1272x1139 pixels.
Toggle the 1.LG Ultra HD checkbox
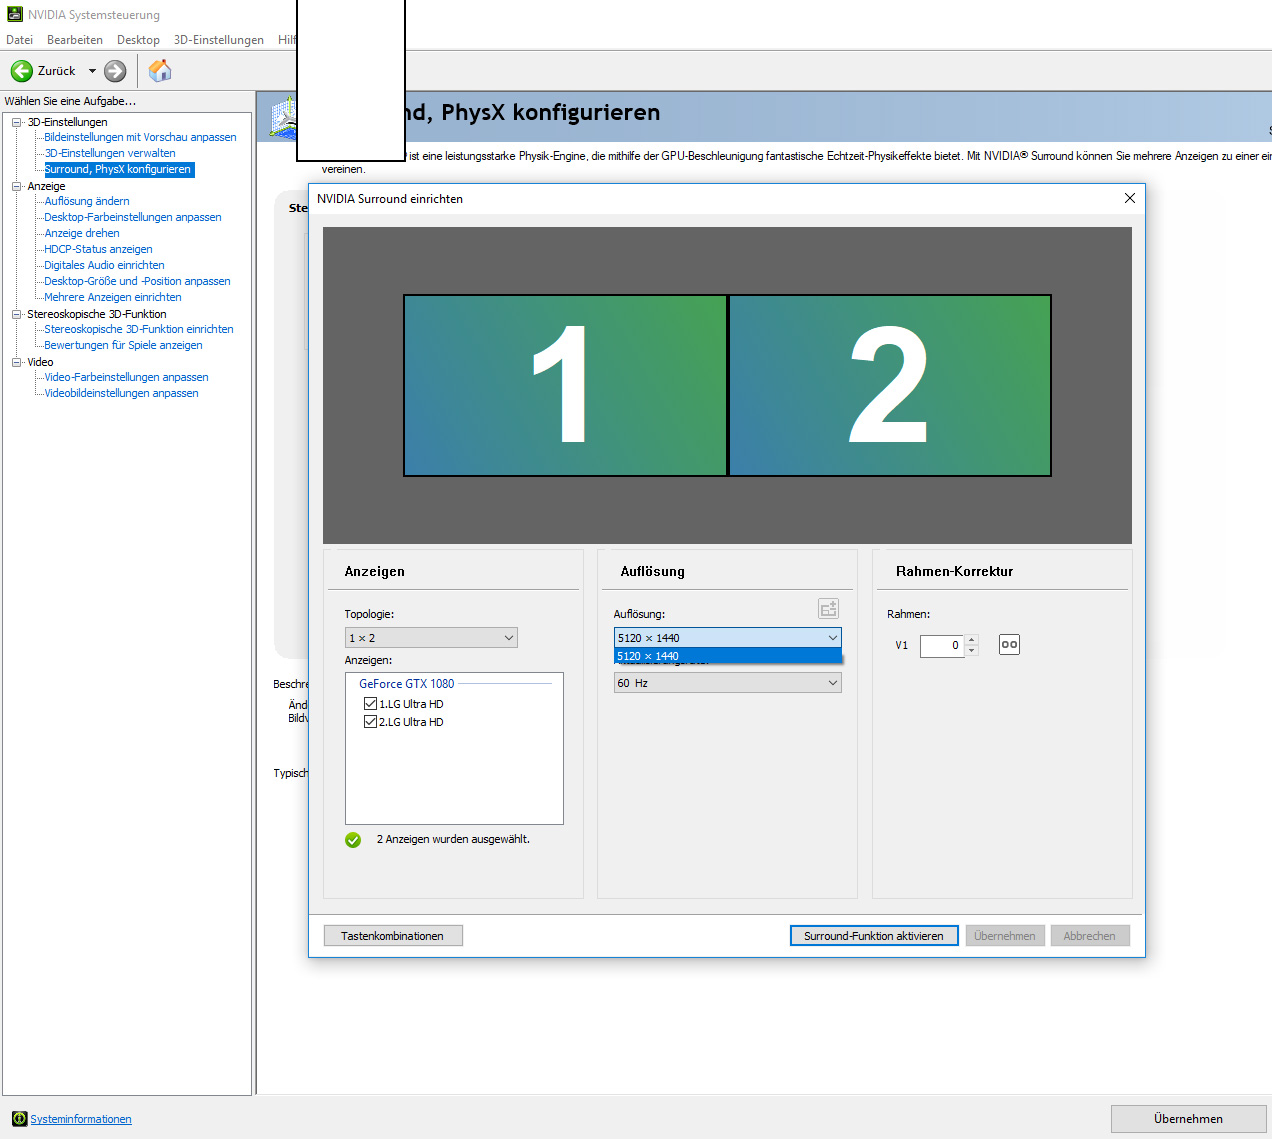pos(371,704)
